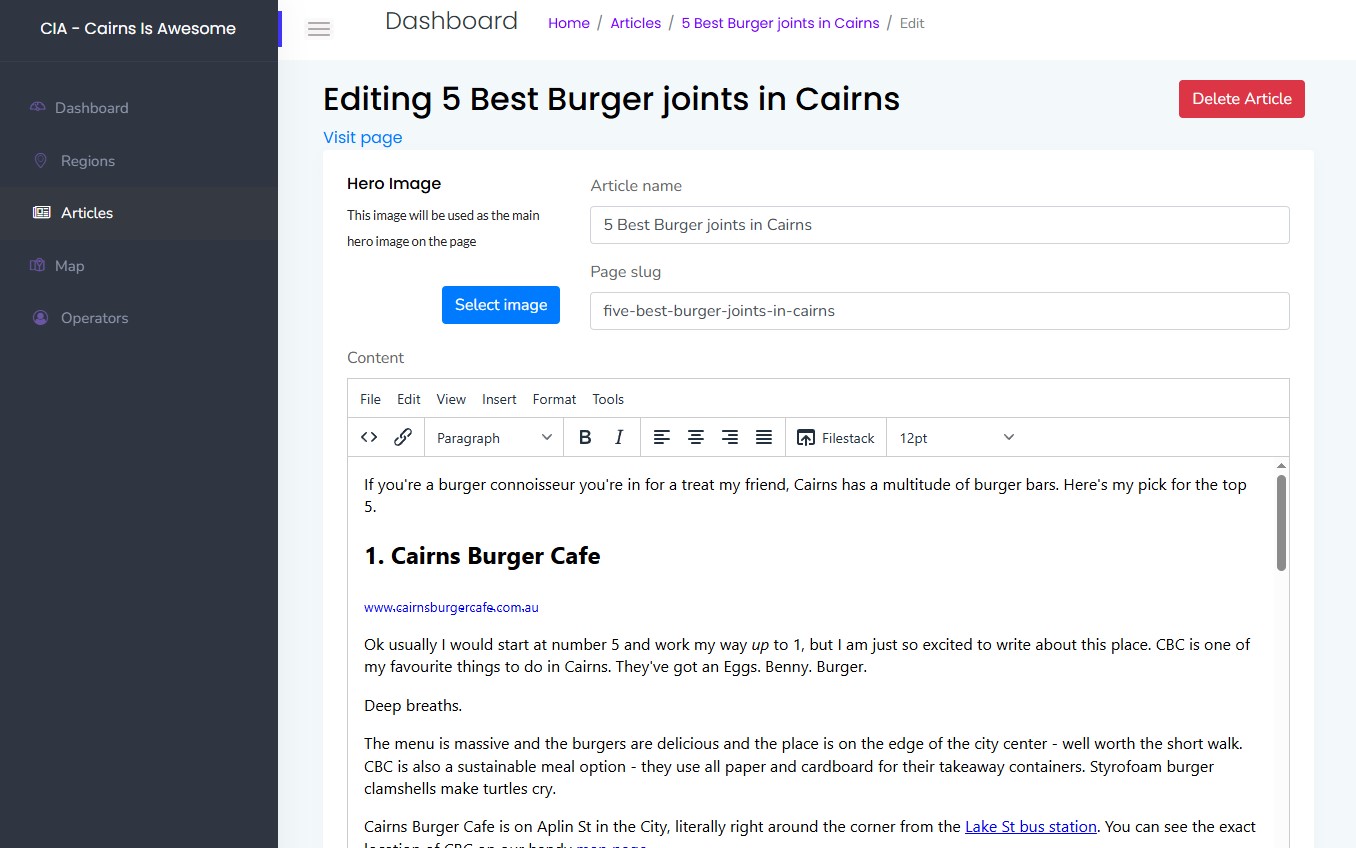Image resolution: width=1356 pixels, height=848 pixels.
Task: Align text left
Action: 661,437
